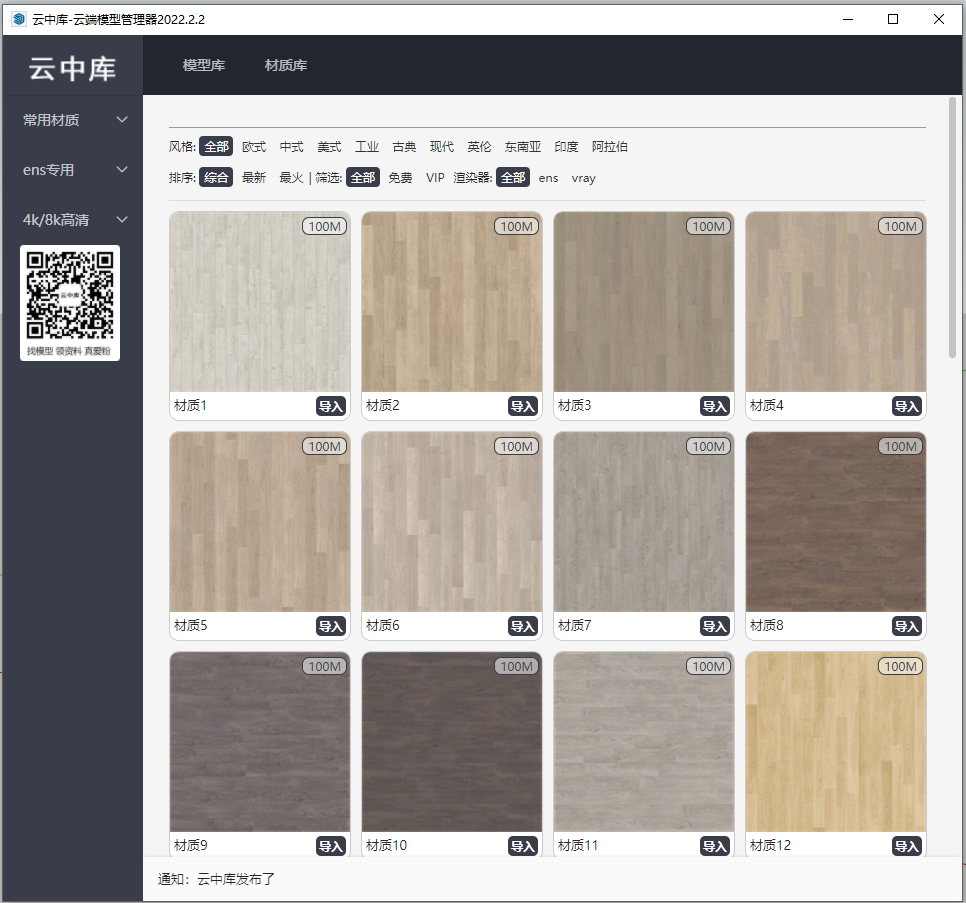Select 全部 in the 筛选 filter
The width and height of the screenshot is (966, 903).
tap(363, 178)
